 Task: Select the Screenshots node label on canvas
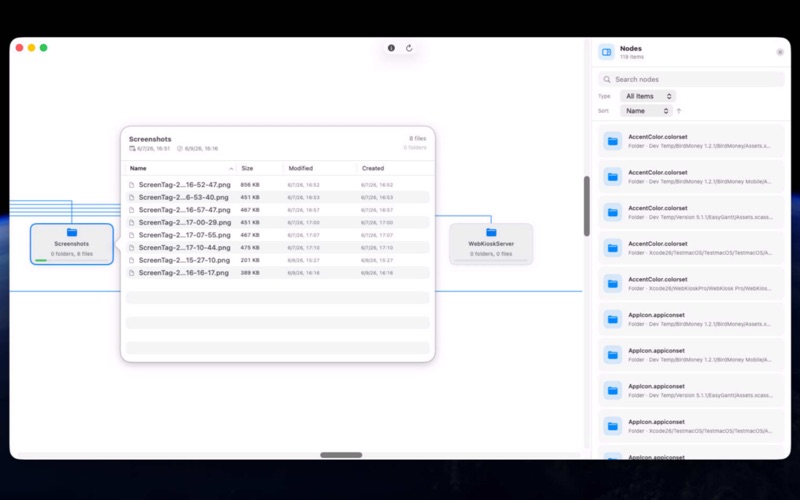(71, 244)
